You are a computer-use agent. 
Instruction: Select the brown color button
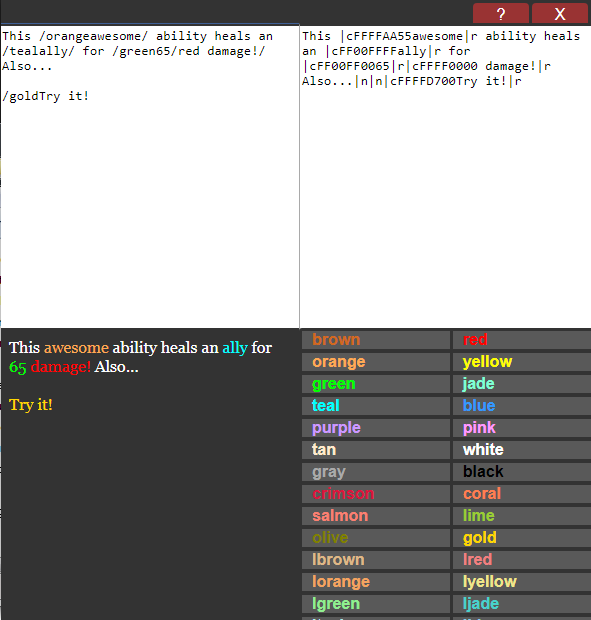click(376, 340)
